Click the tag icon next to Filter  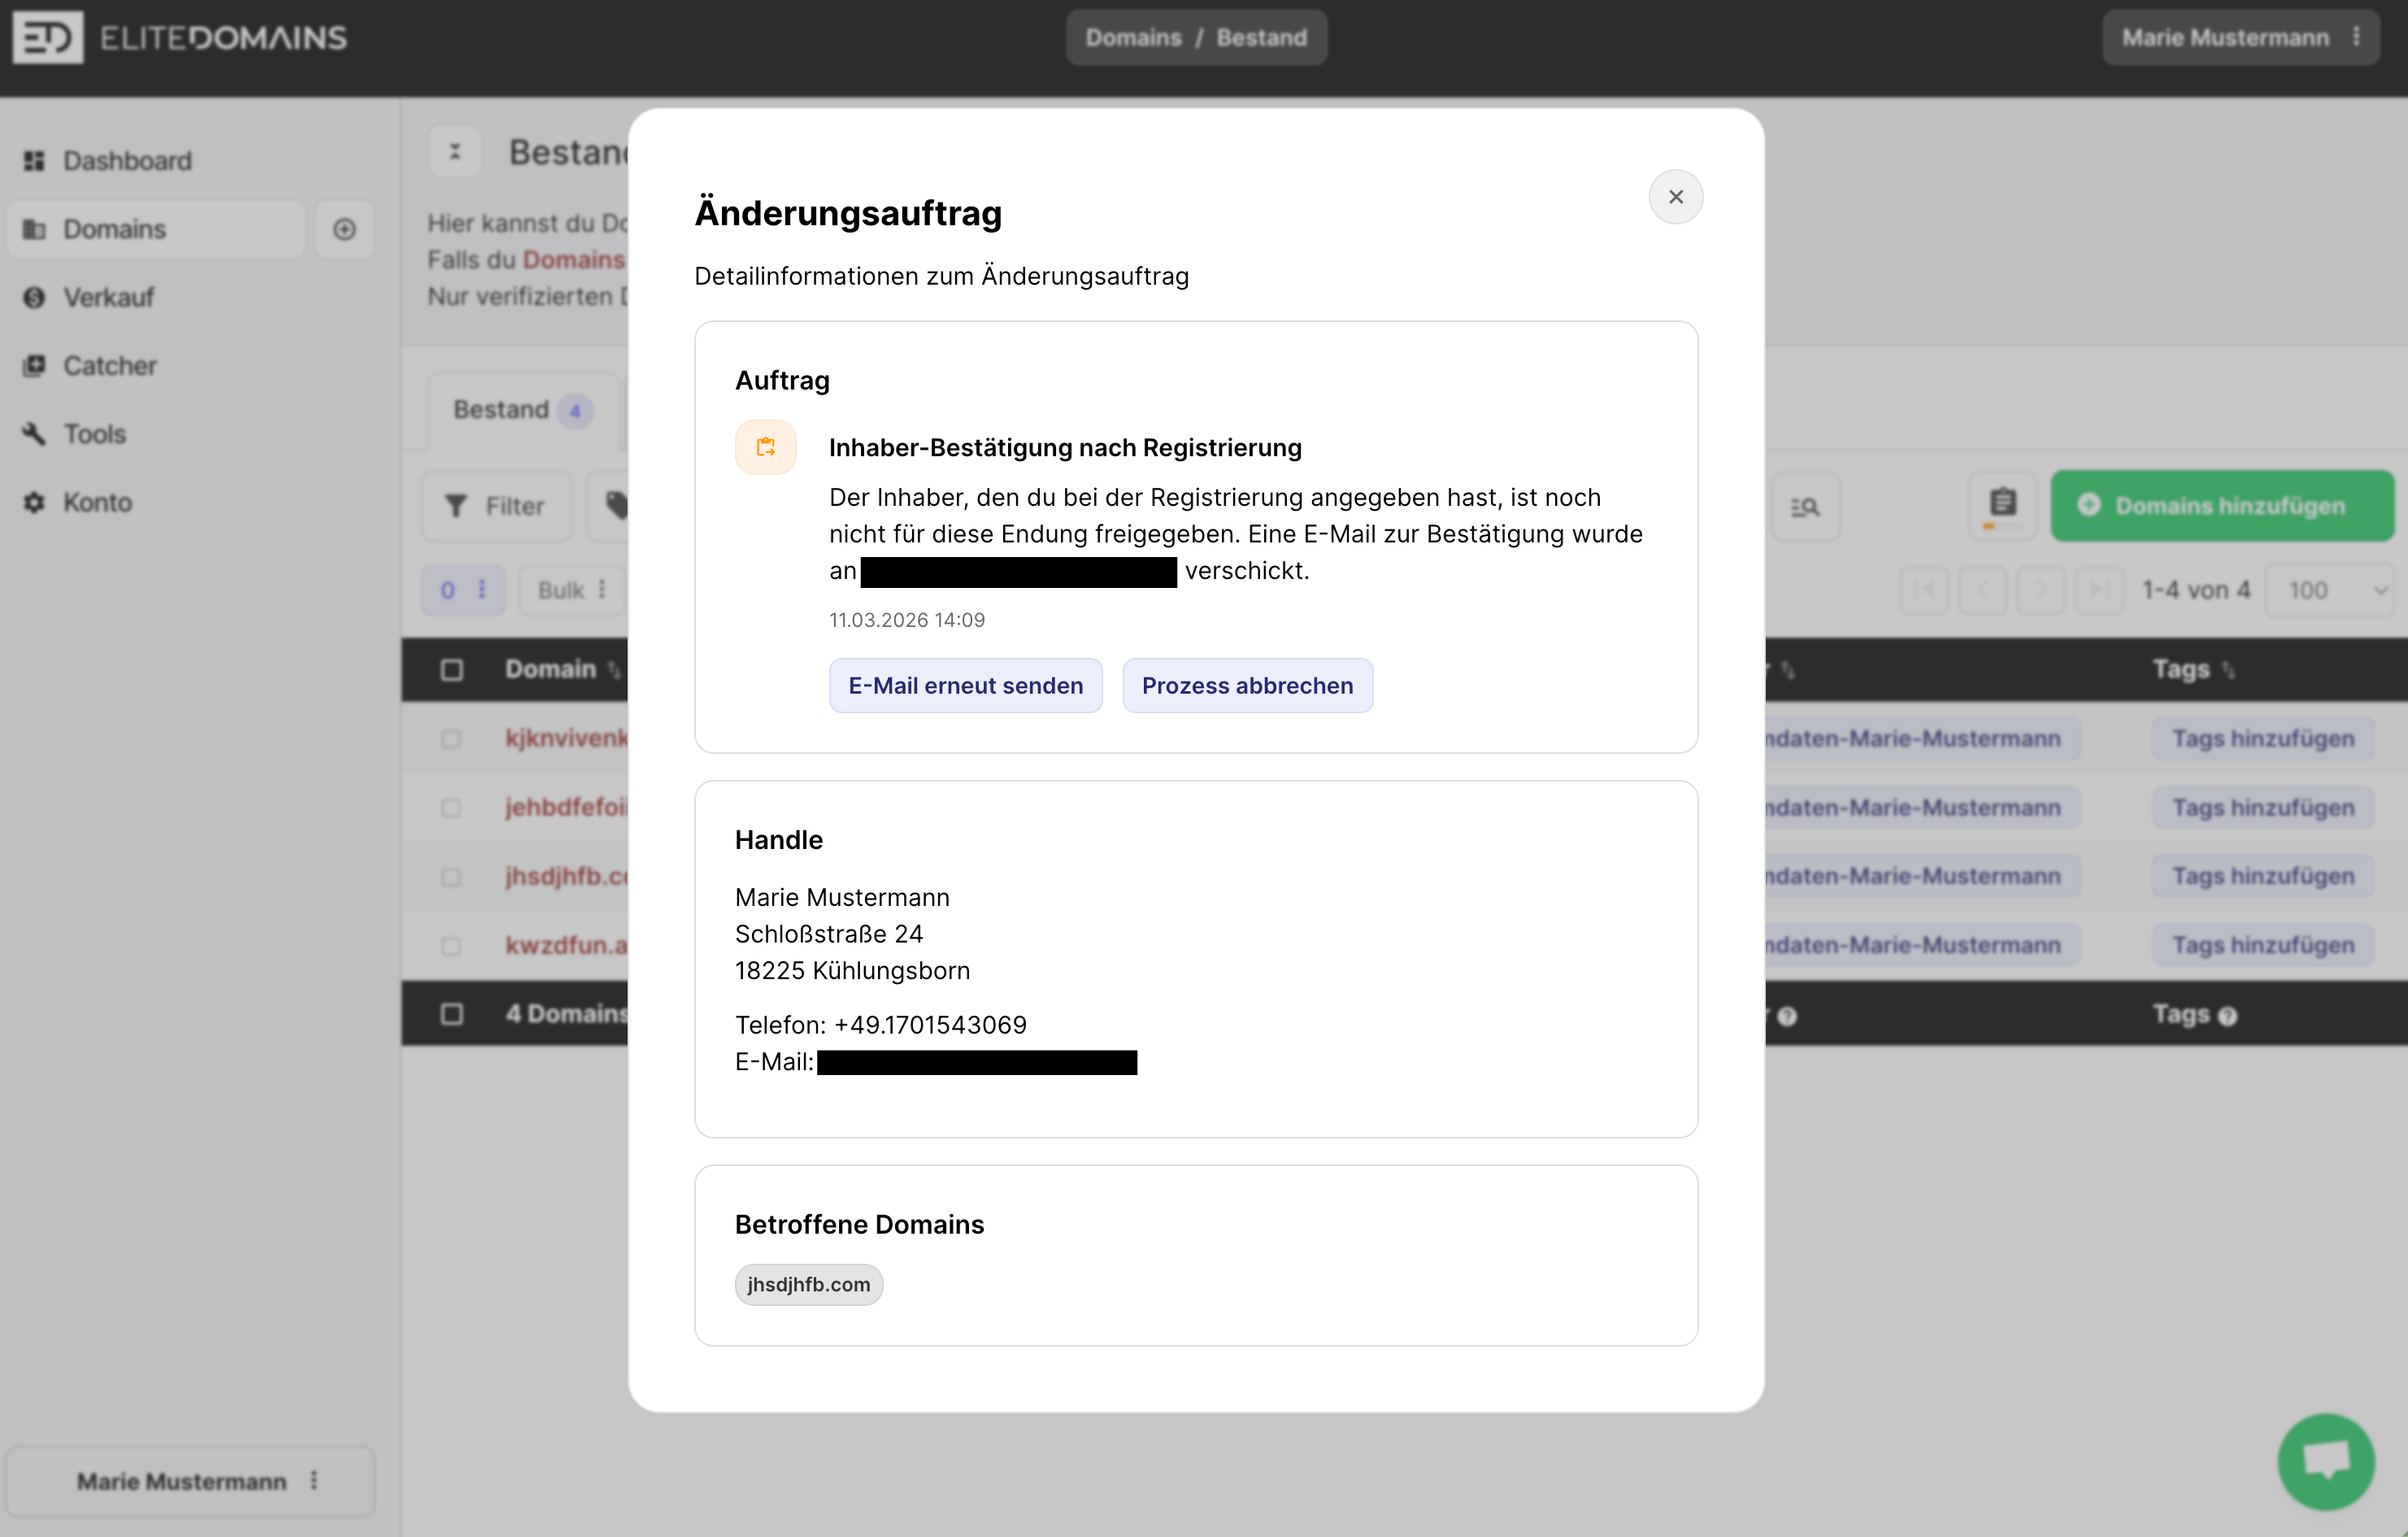point(616,506)
